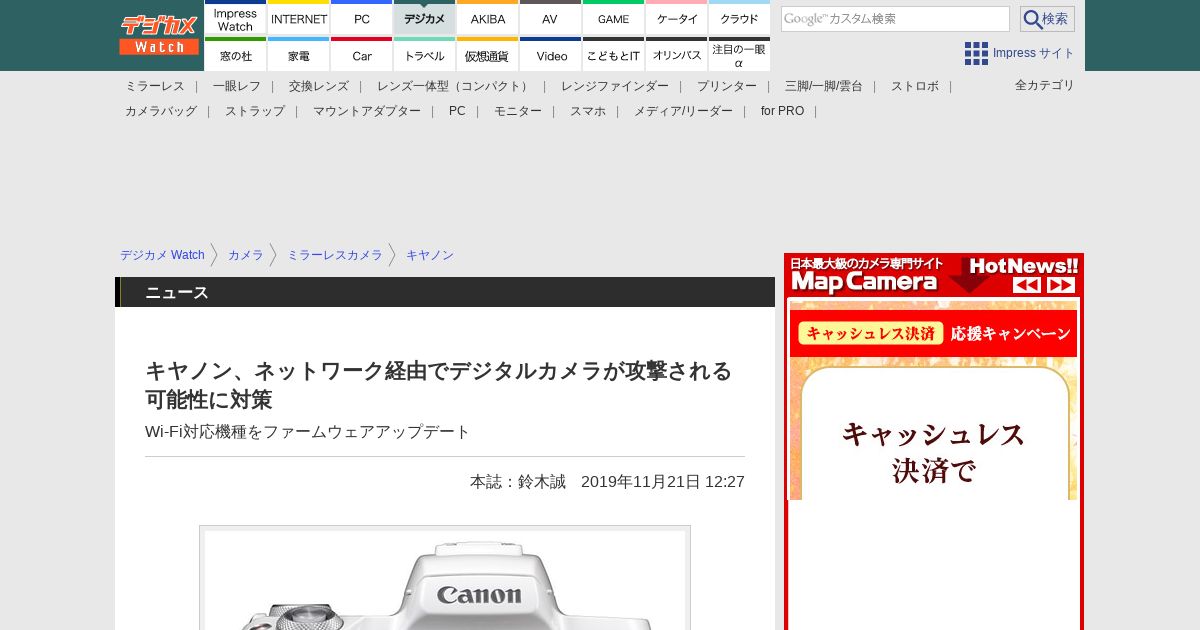Open the 全カテゴリ link

tap(1045, 85)
